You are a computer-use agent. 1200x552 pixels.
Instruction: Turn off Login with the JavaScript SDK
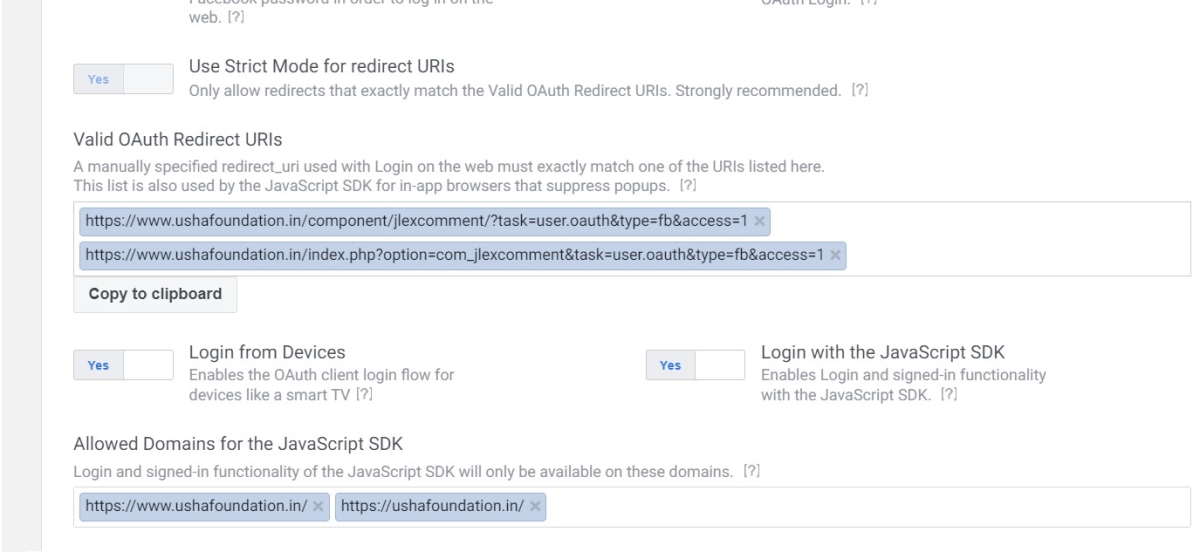click(x=695, y=365)
